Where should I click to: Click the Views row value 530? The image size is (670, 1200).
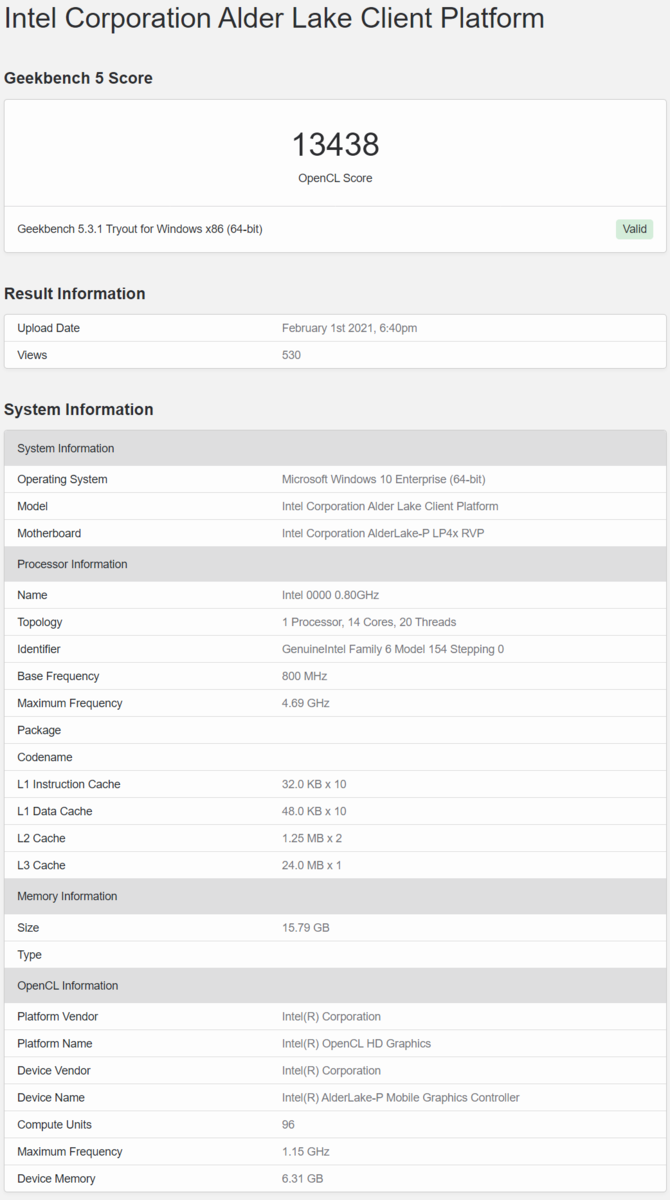(x=291, y=355)
